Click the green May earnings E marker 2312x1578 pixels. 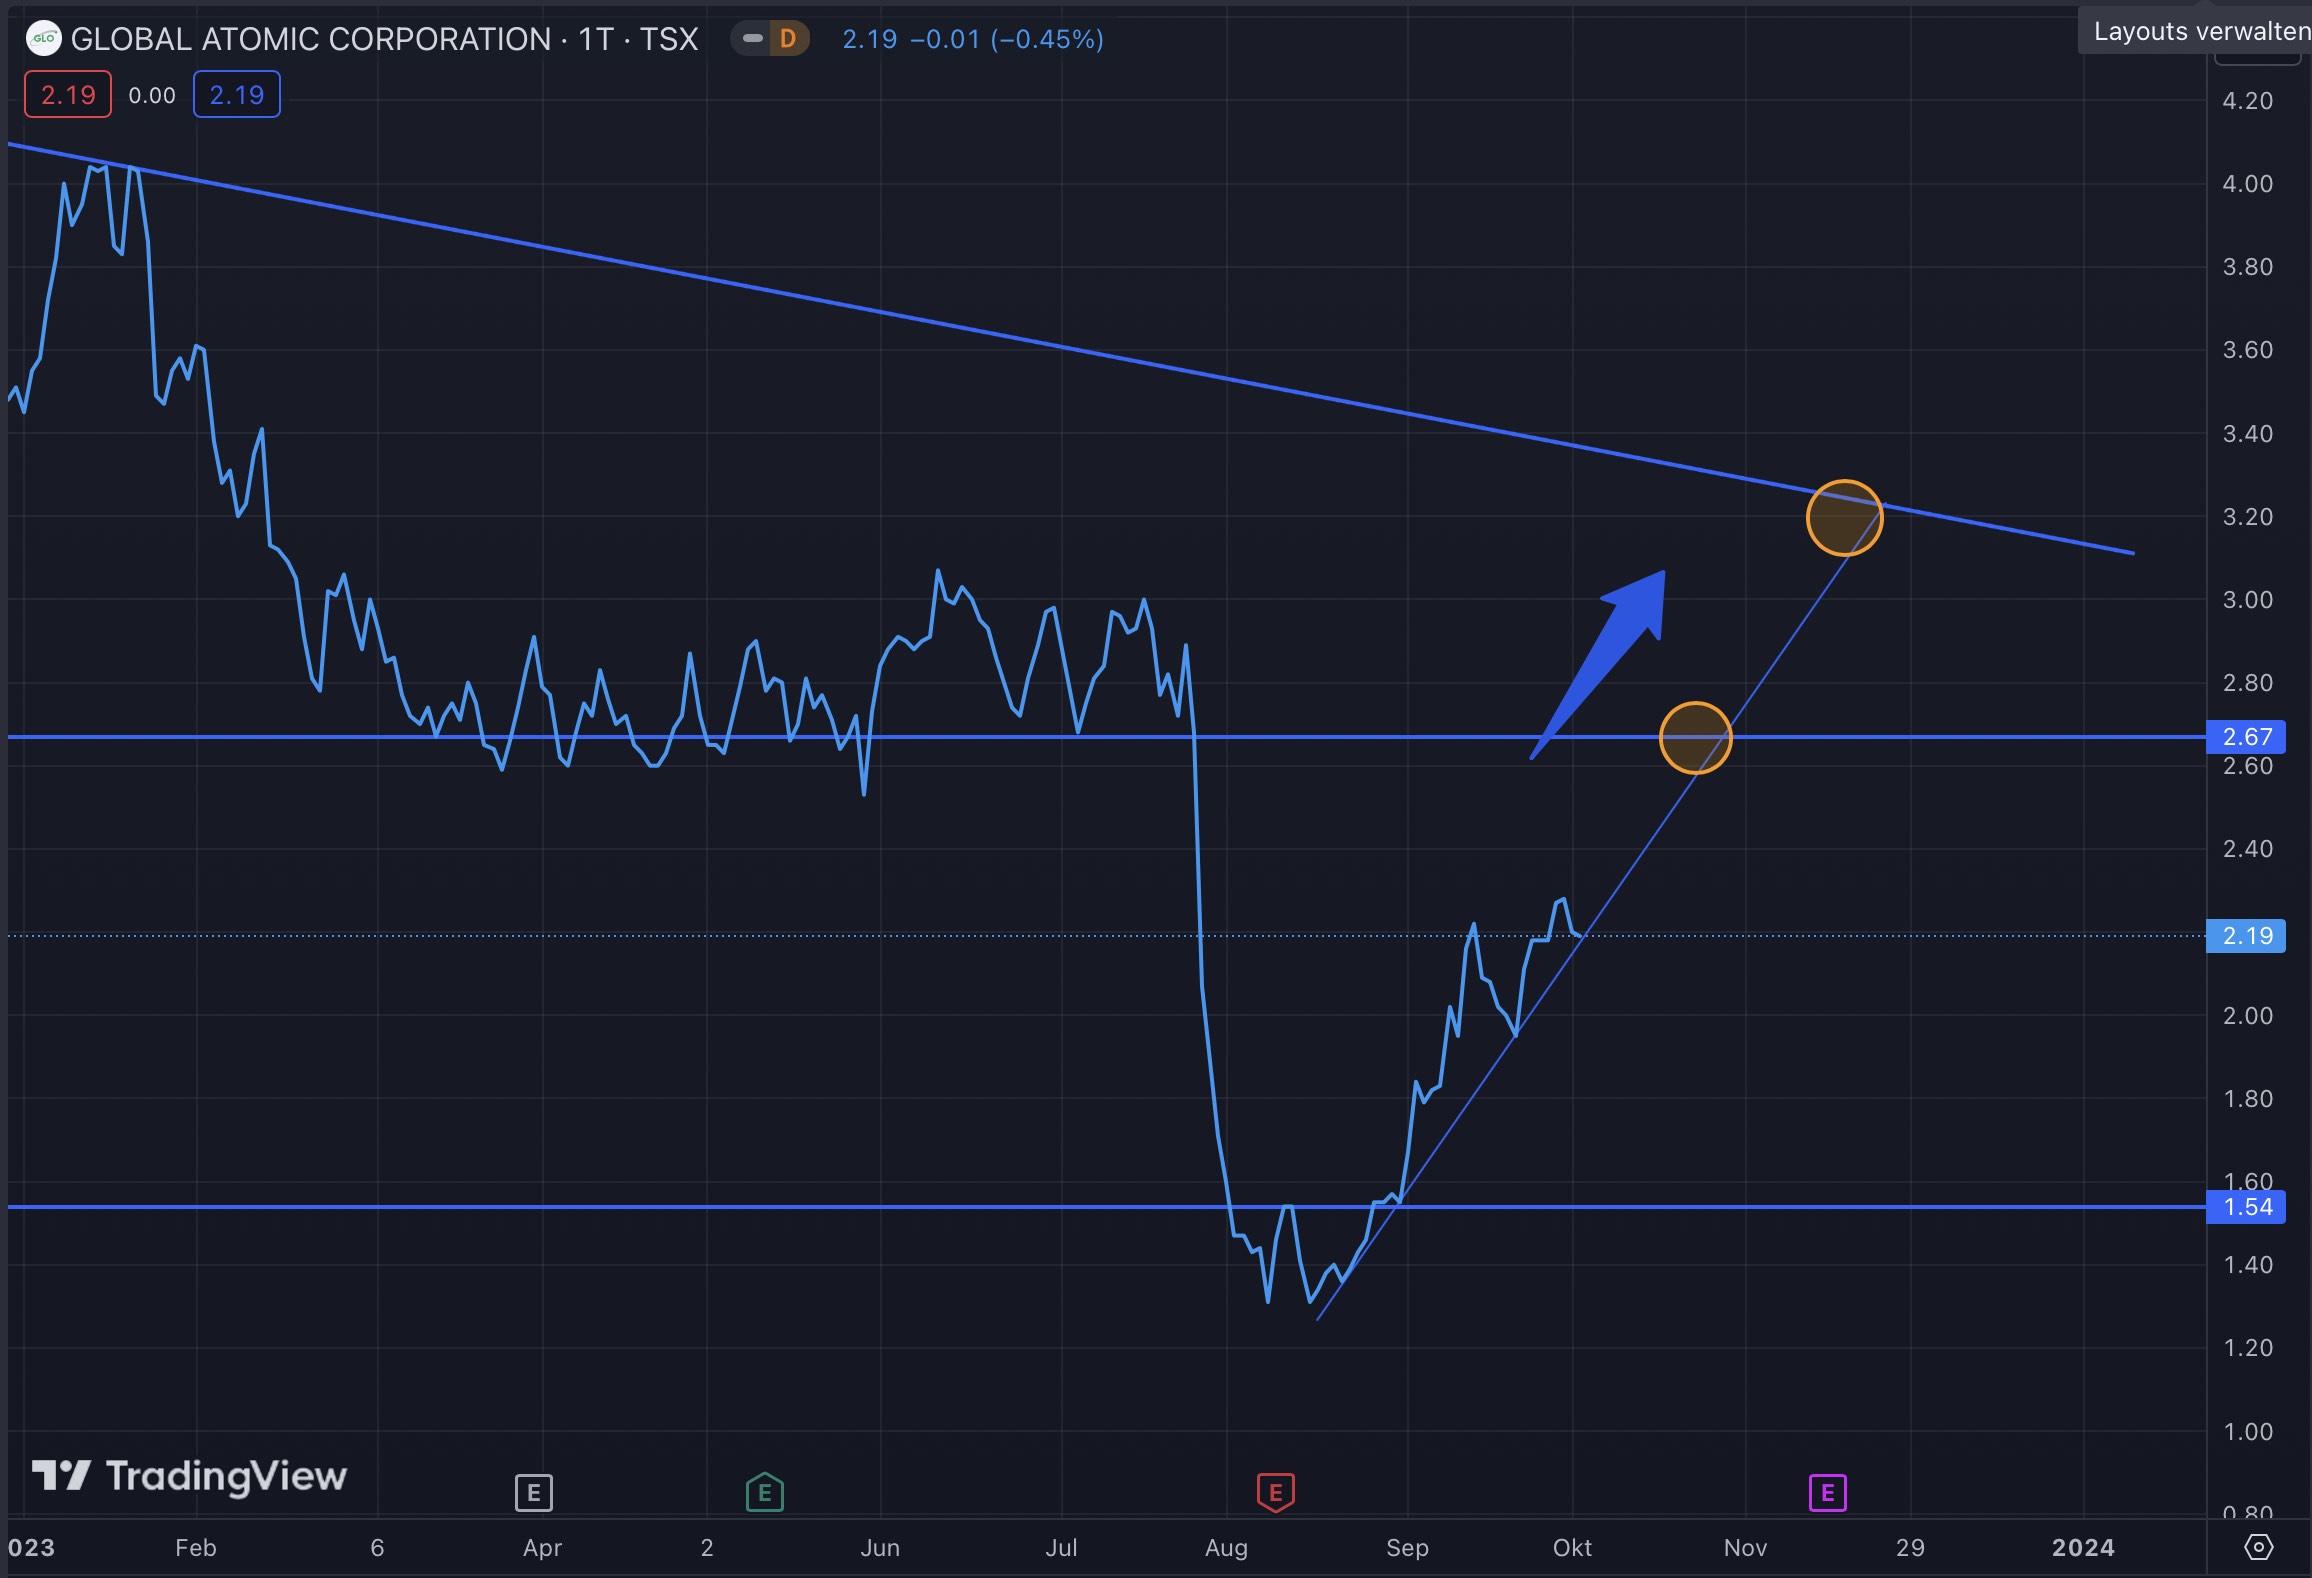click(764, 1493)
